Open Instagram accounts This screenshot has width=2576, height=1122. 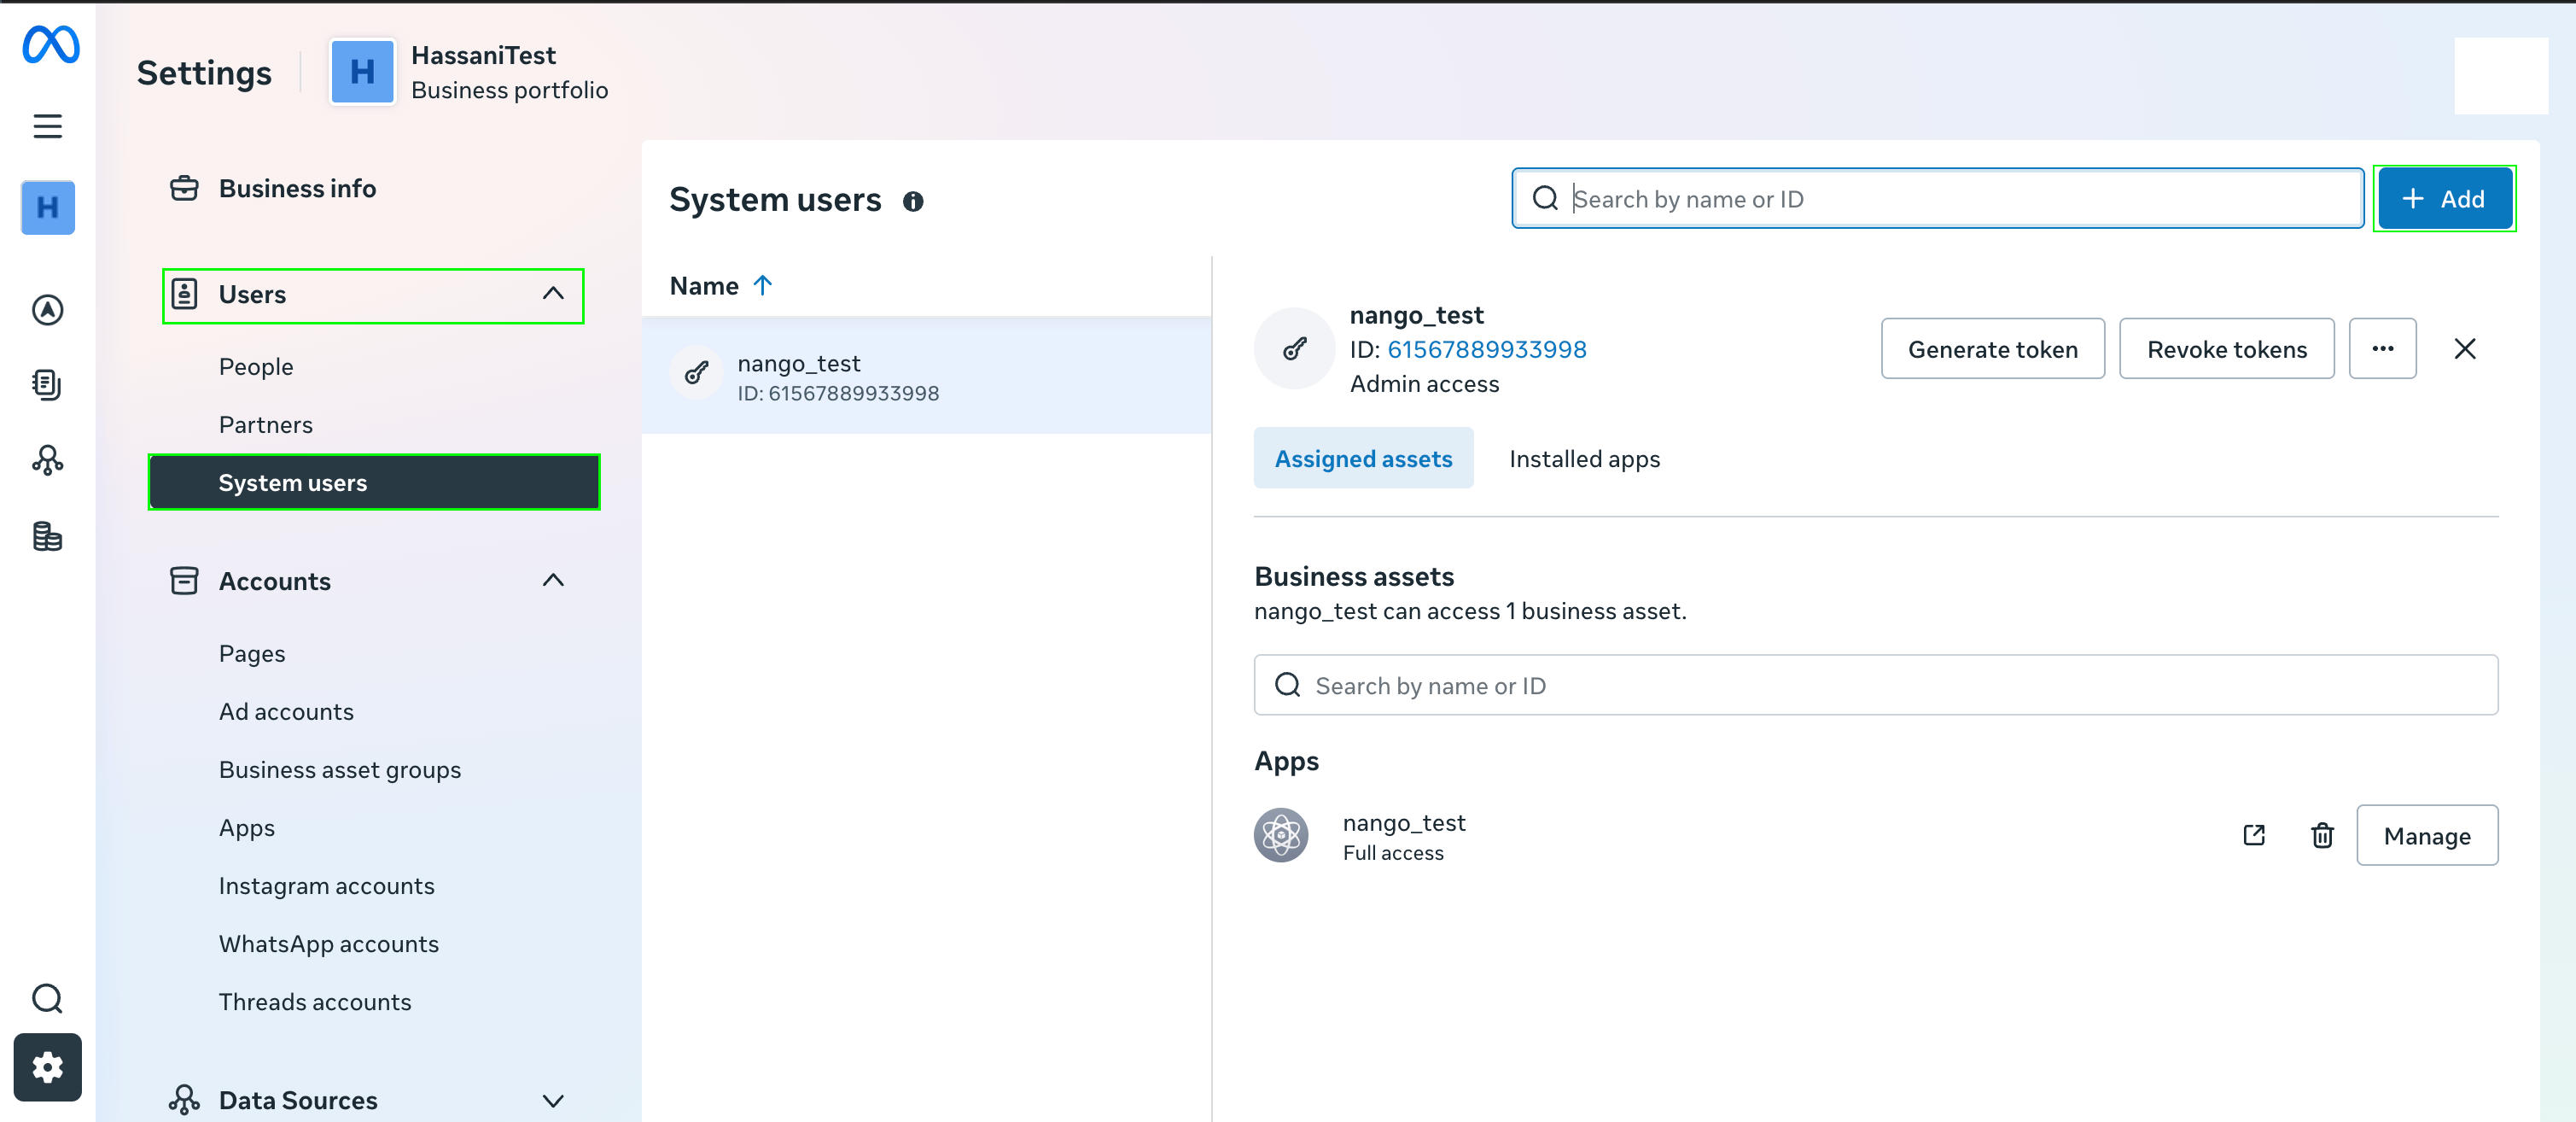click(x=326, y=885)
